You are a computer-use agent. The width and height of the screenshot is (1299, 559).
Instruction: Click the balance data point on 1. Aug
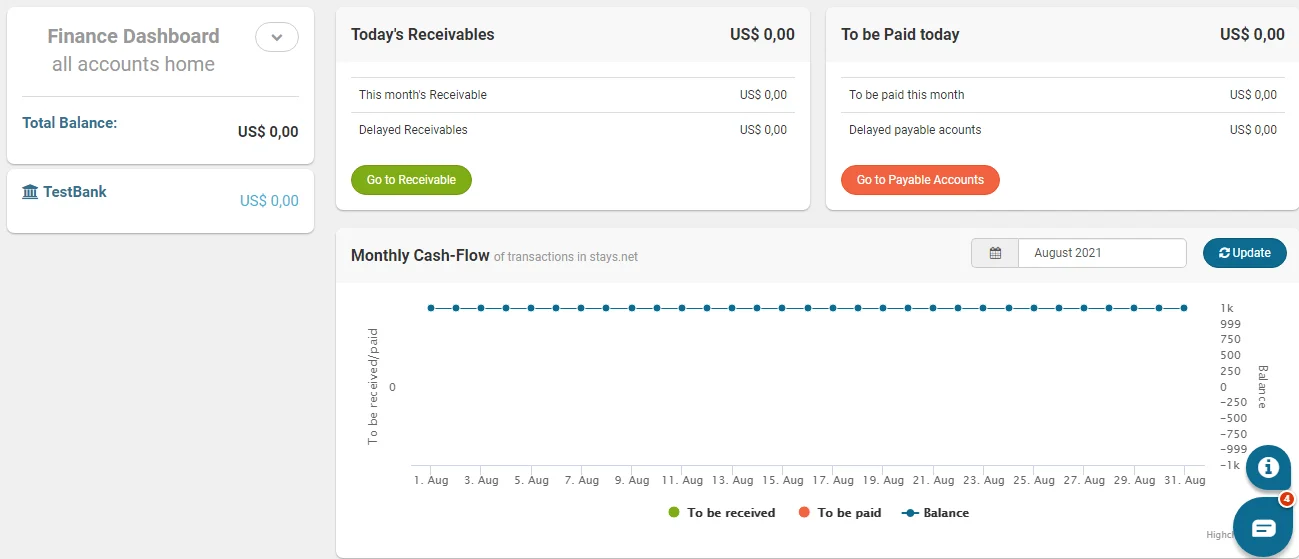point(431,308)
